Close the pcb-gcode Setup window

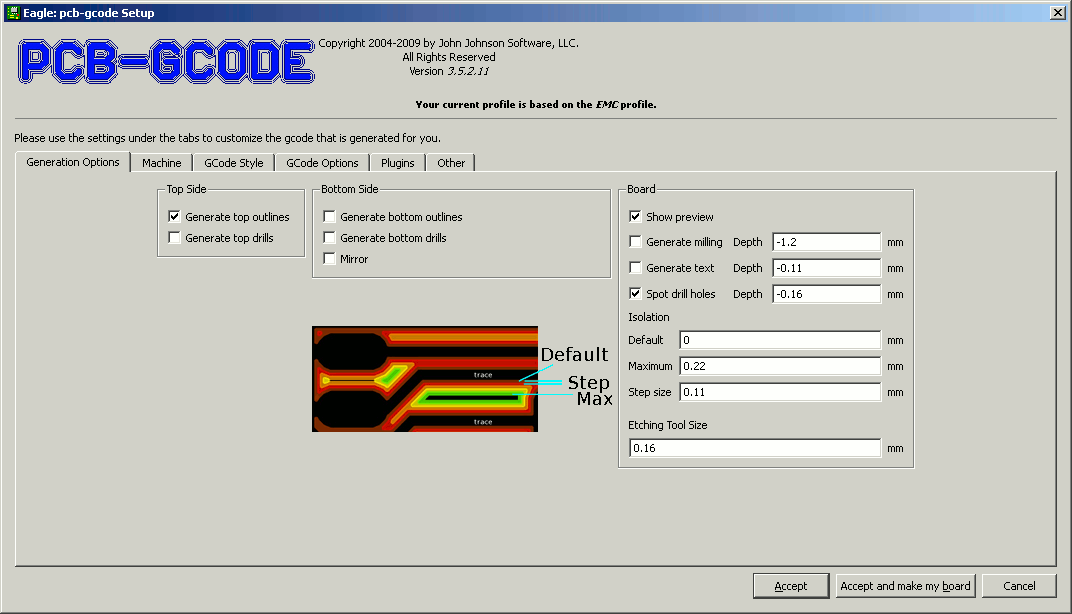pyautogui.click(x=1057, y=12)
